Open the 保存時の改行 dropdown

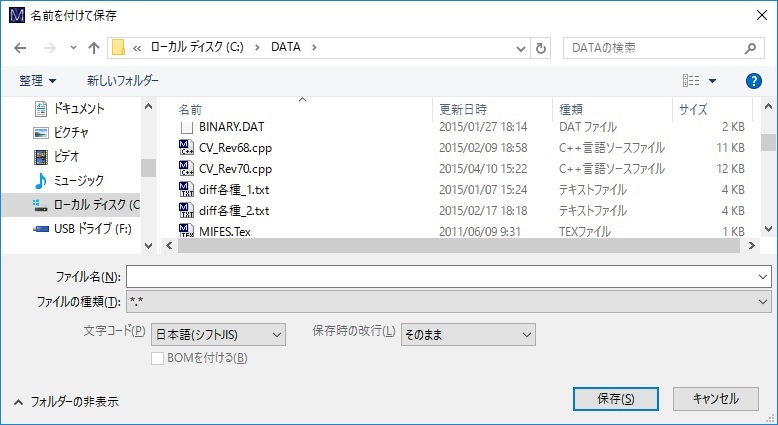[x=467, y=334]
